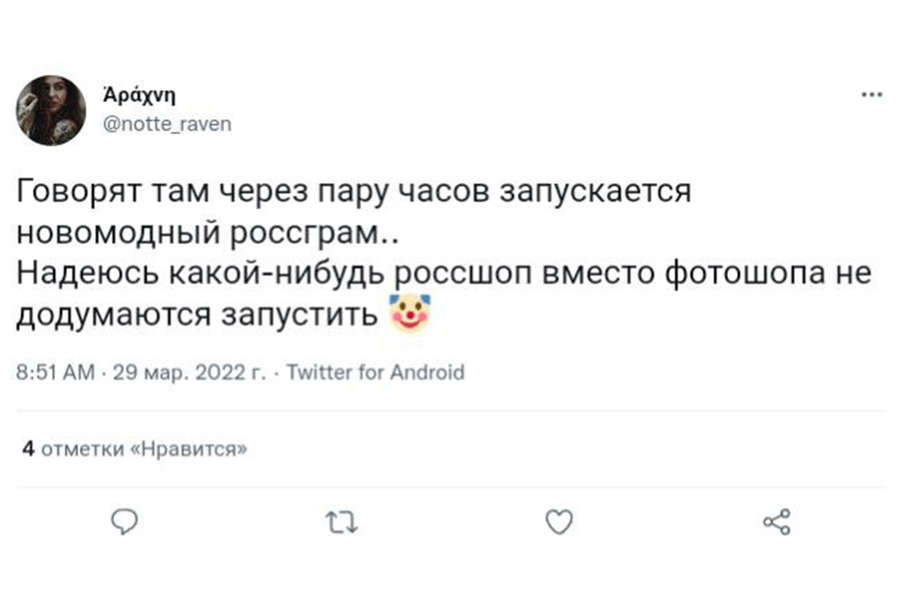
Task: Like the tweet with the heart icon
Action: [561, 521]
